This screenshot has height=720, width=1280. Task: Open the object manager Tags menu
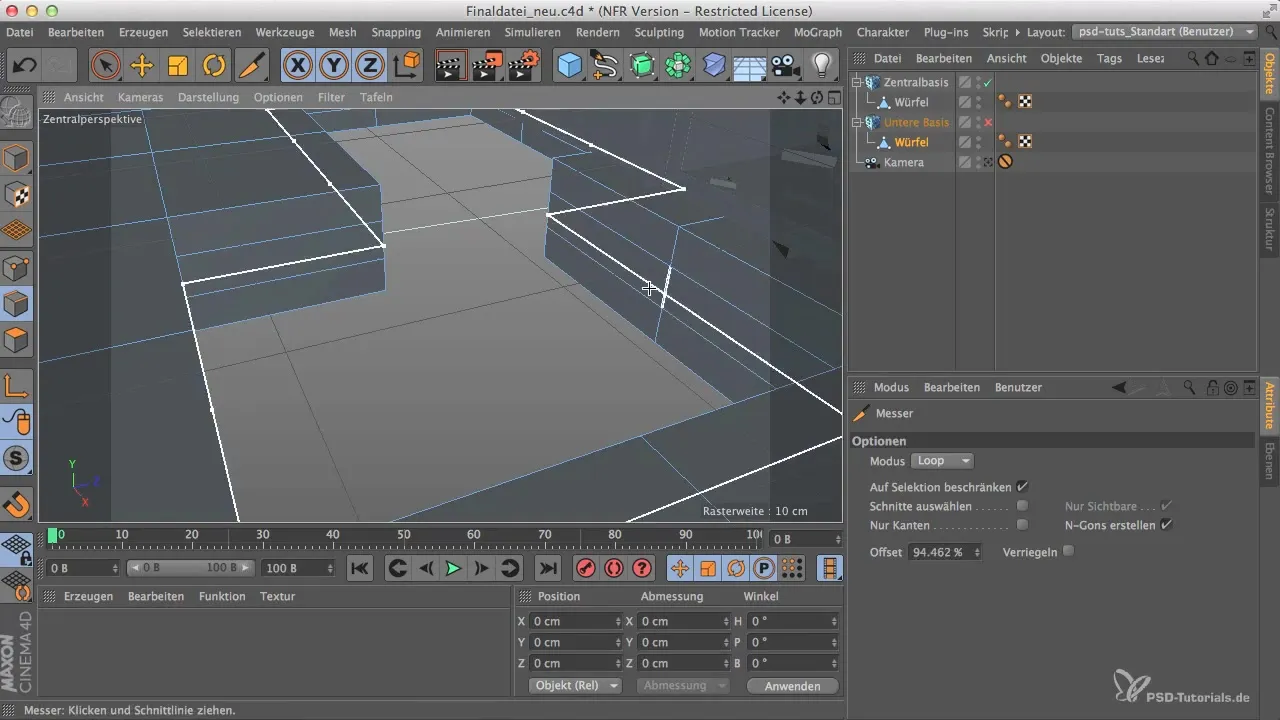click(1109, 58)
